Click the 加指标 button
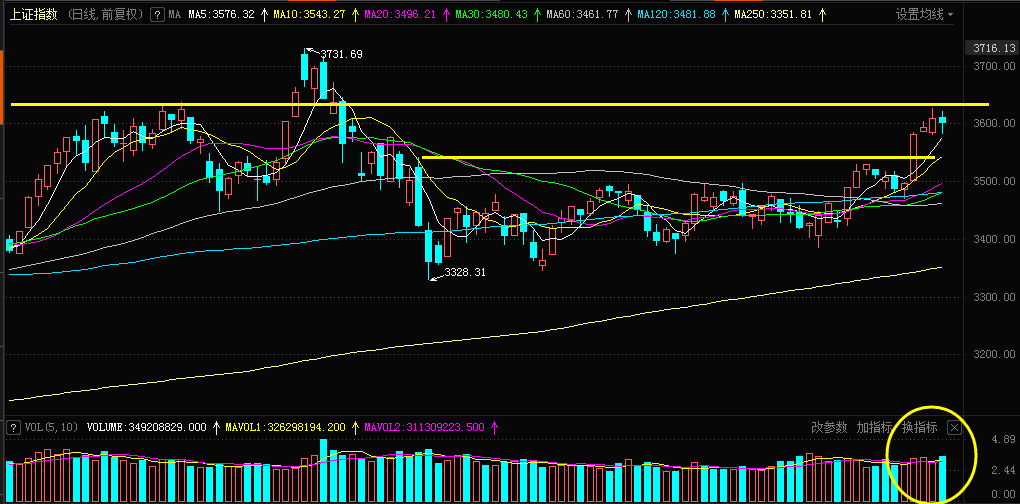Screen dimensions: 1020x504 (874, 427)
